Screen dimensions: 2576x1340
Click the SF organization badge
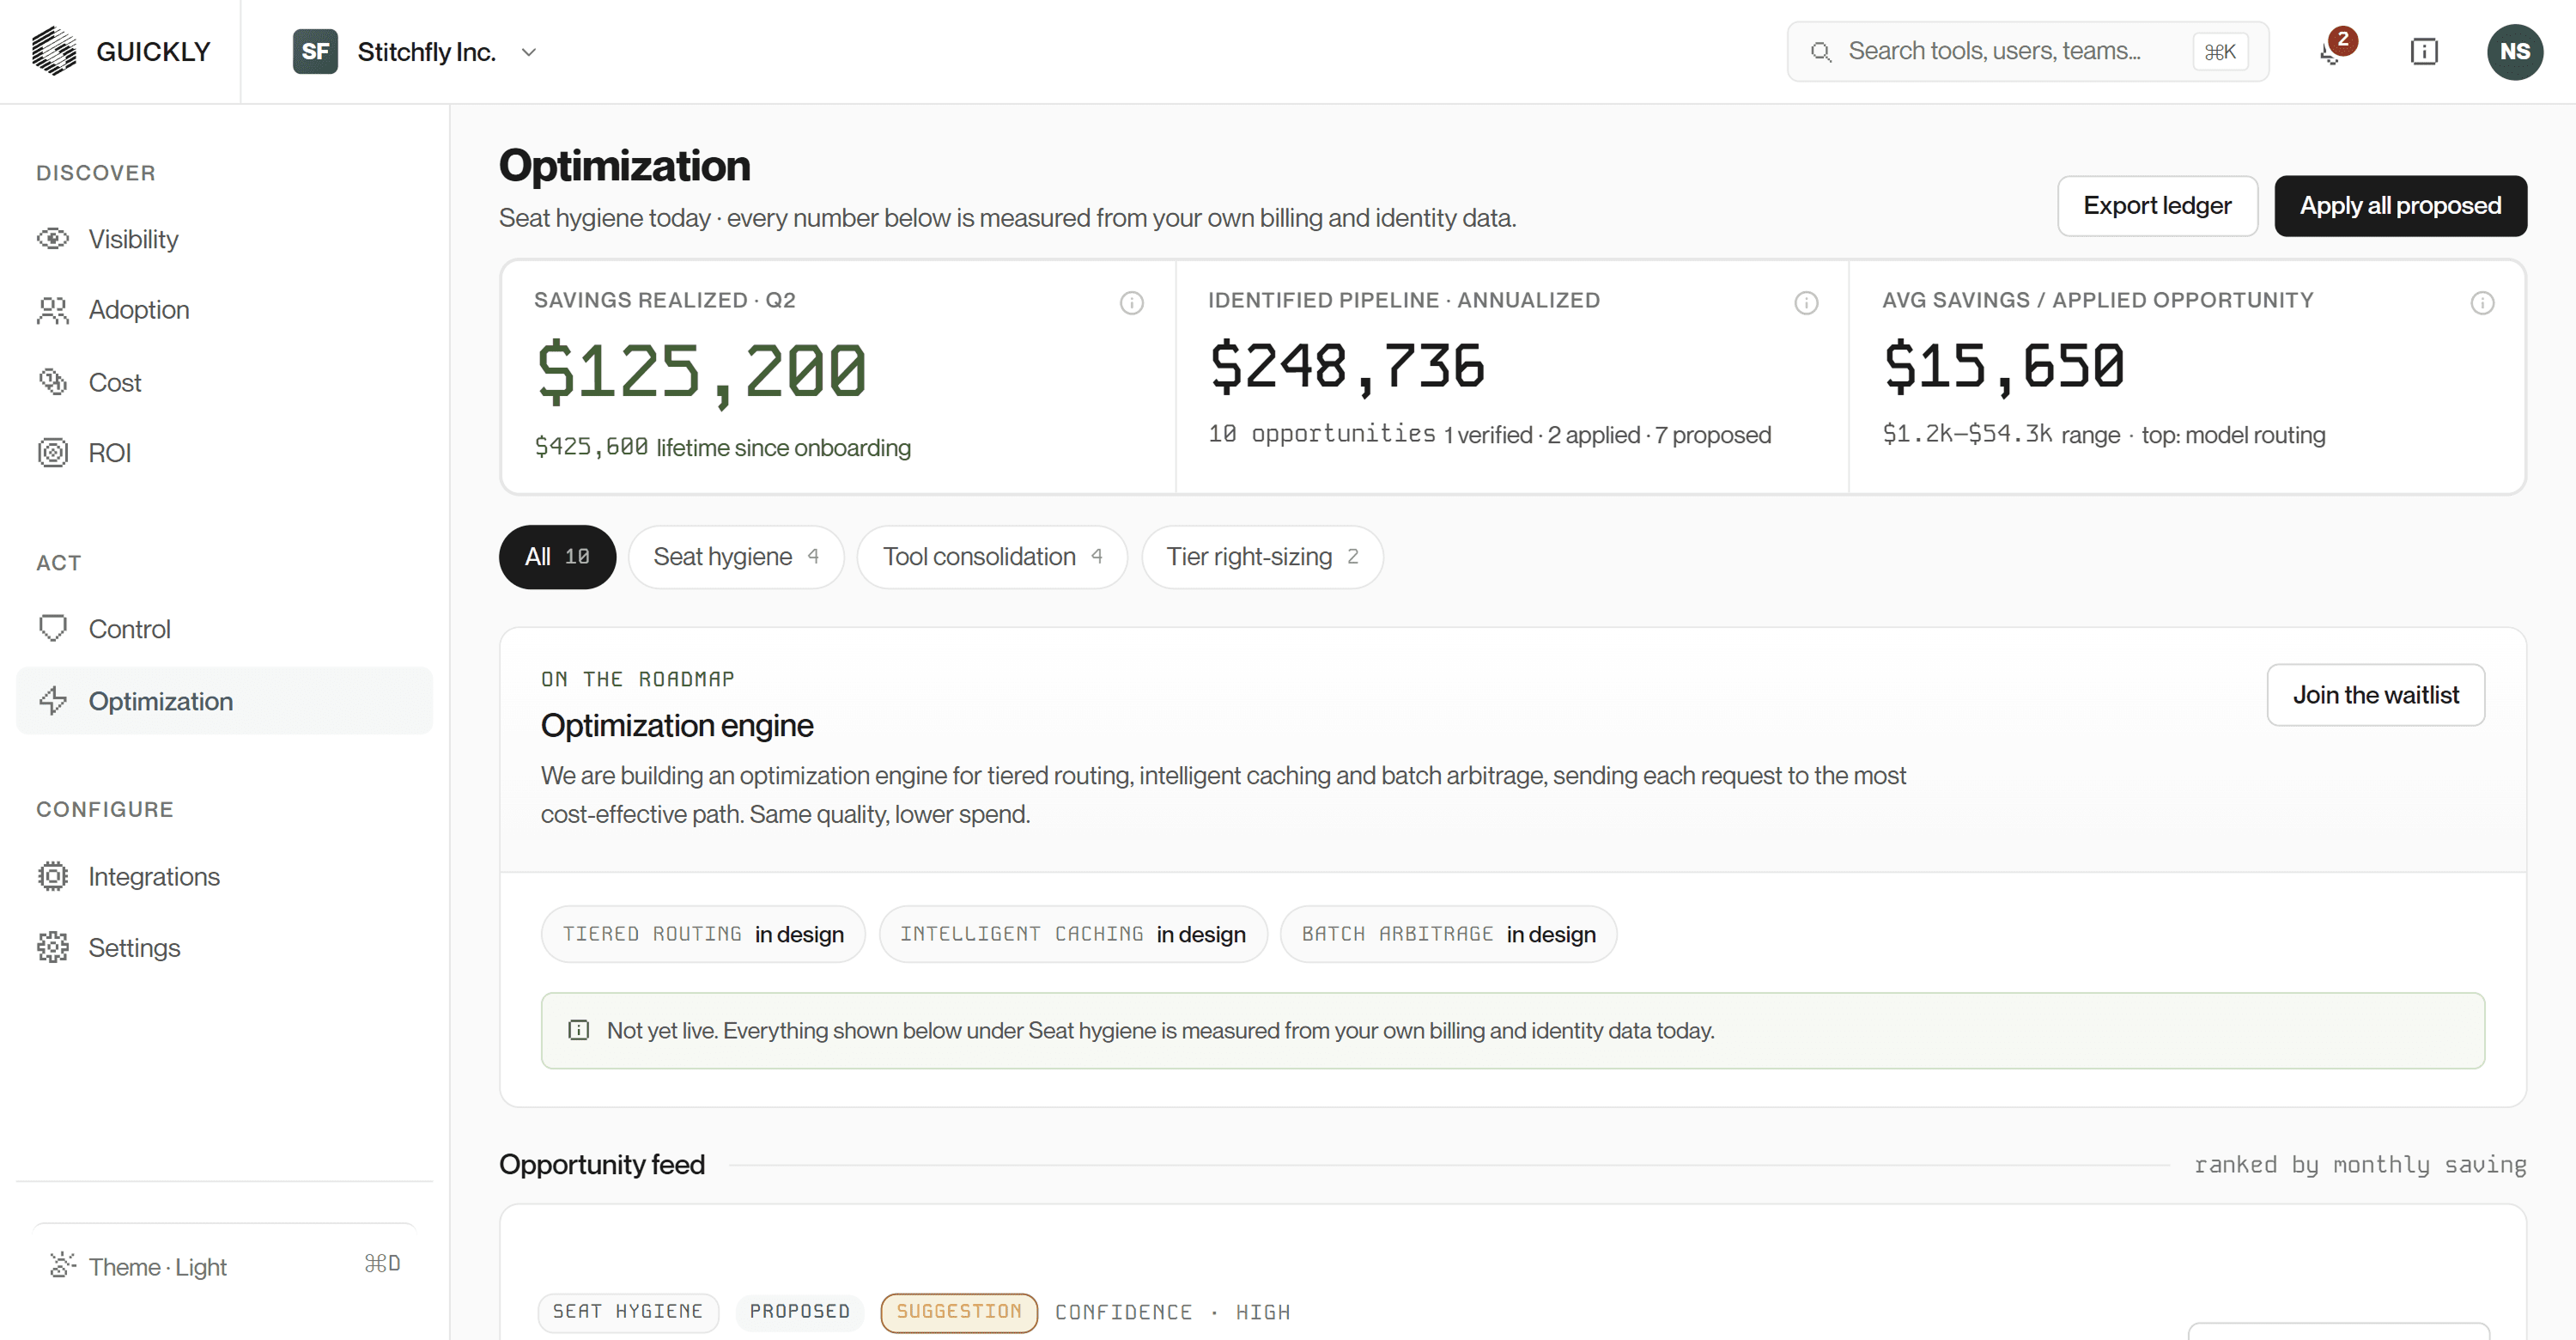pyautogui.click(x=315, y=52)
